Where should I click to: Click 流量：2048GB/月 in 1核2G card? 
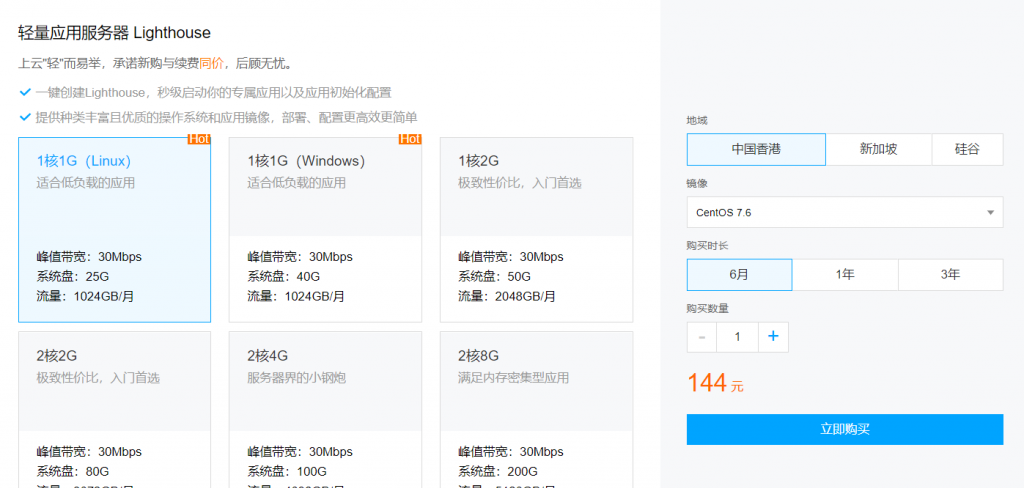pyautogui.click(x=507, y=297)
